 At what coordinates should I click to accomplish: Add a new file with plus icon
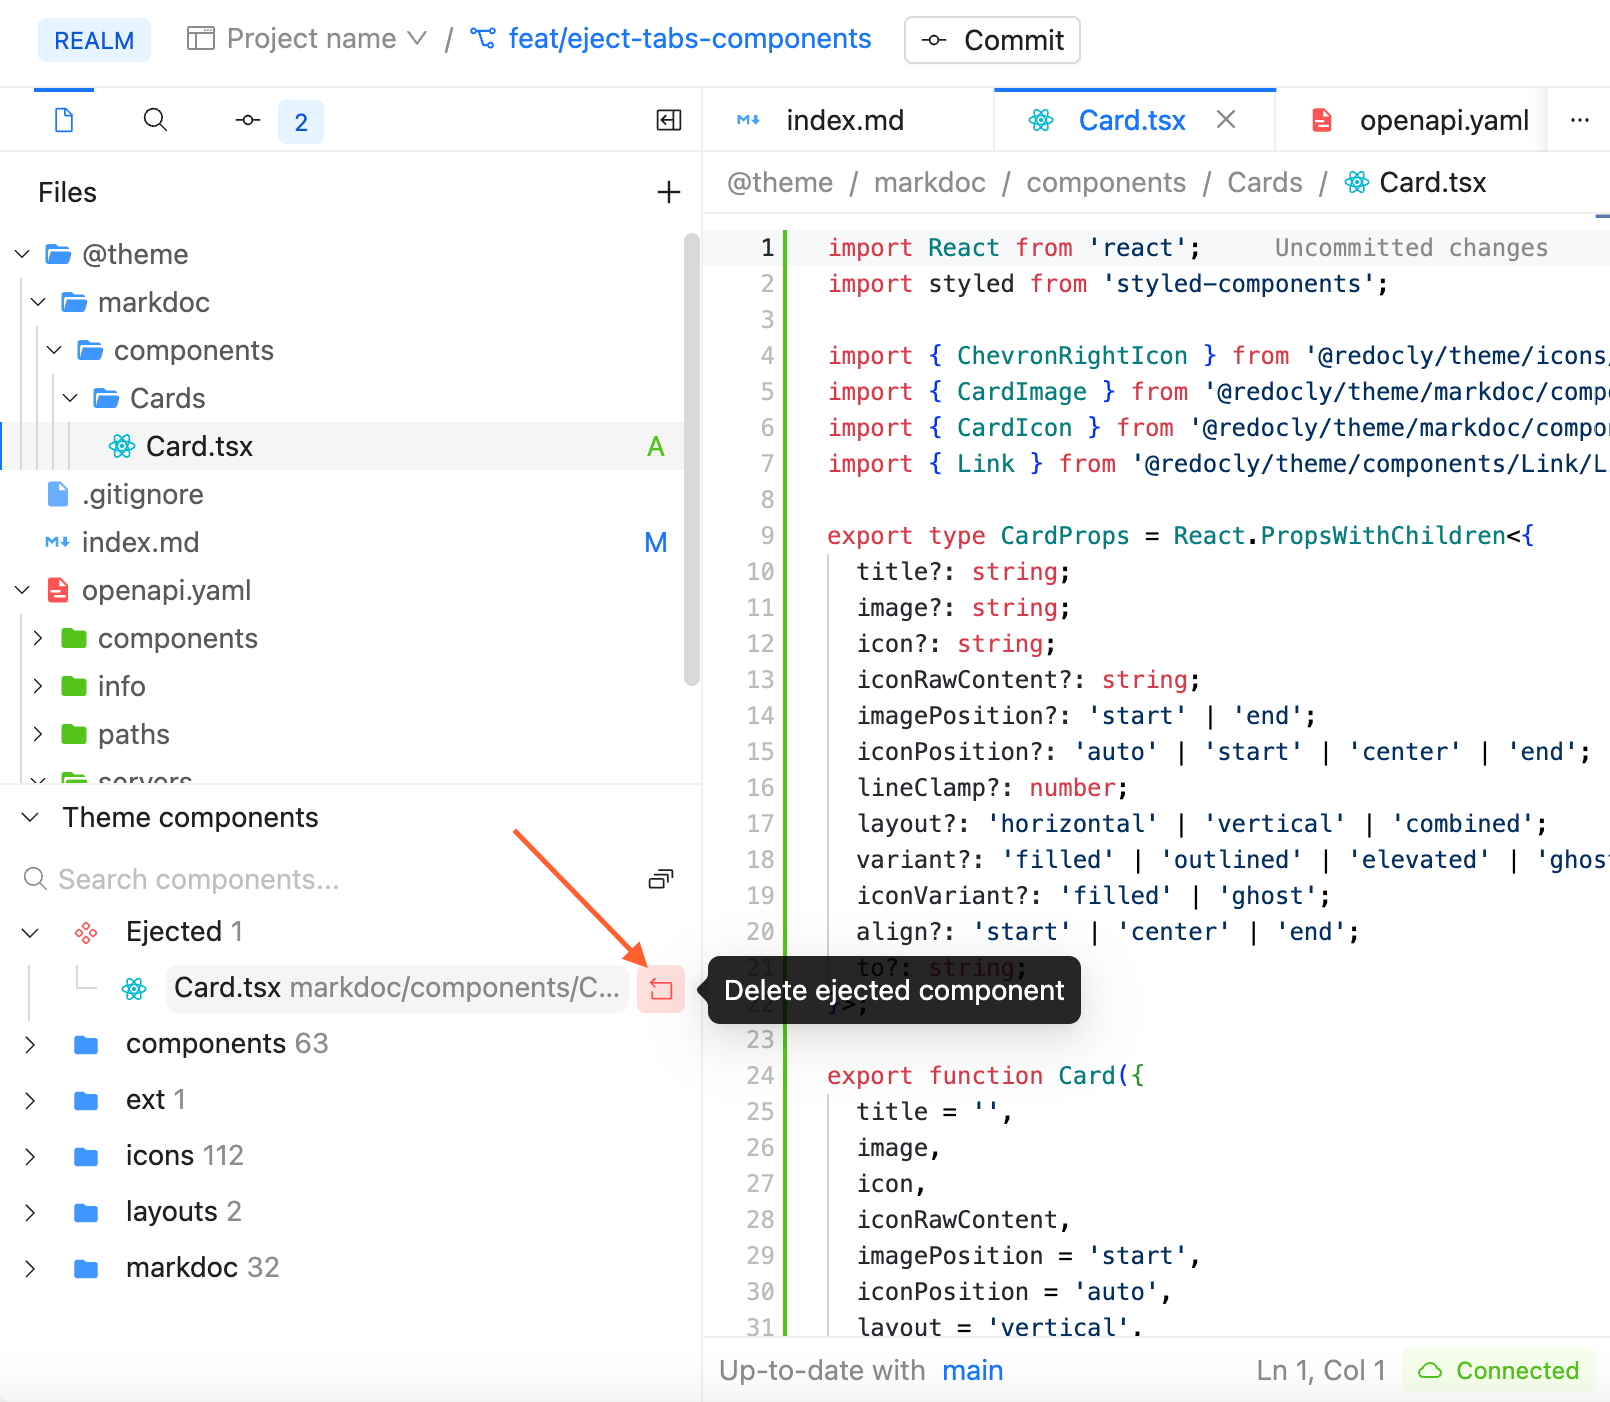668,192
